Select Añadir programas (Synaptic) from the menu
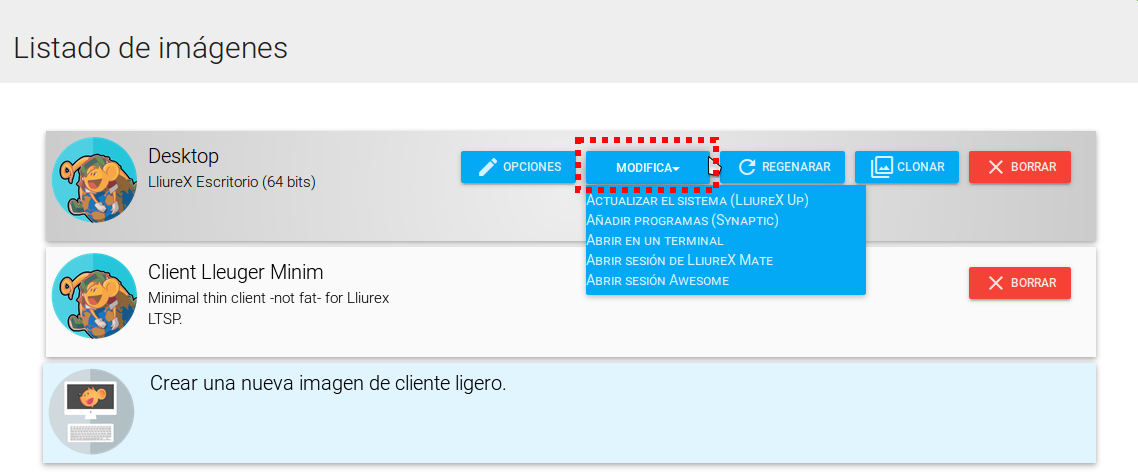 (x=682, y=220)
